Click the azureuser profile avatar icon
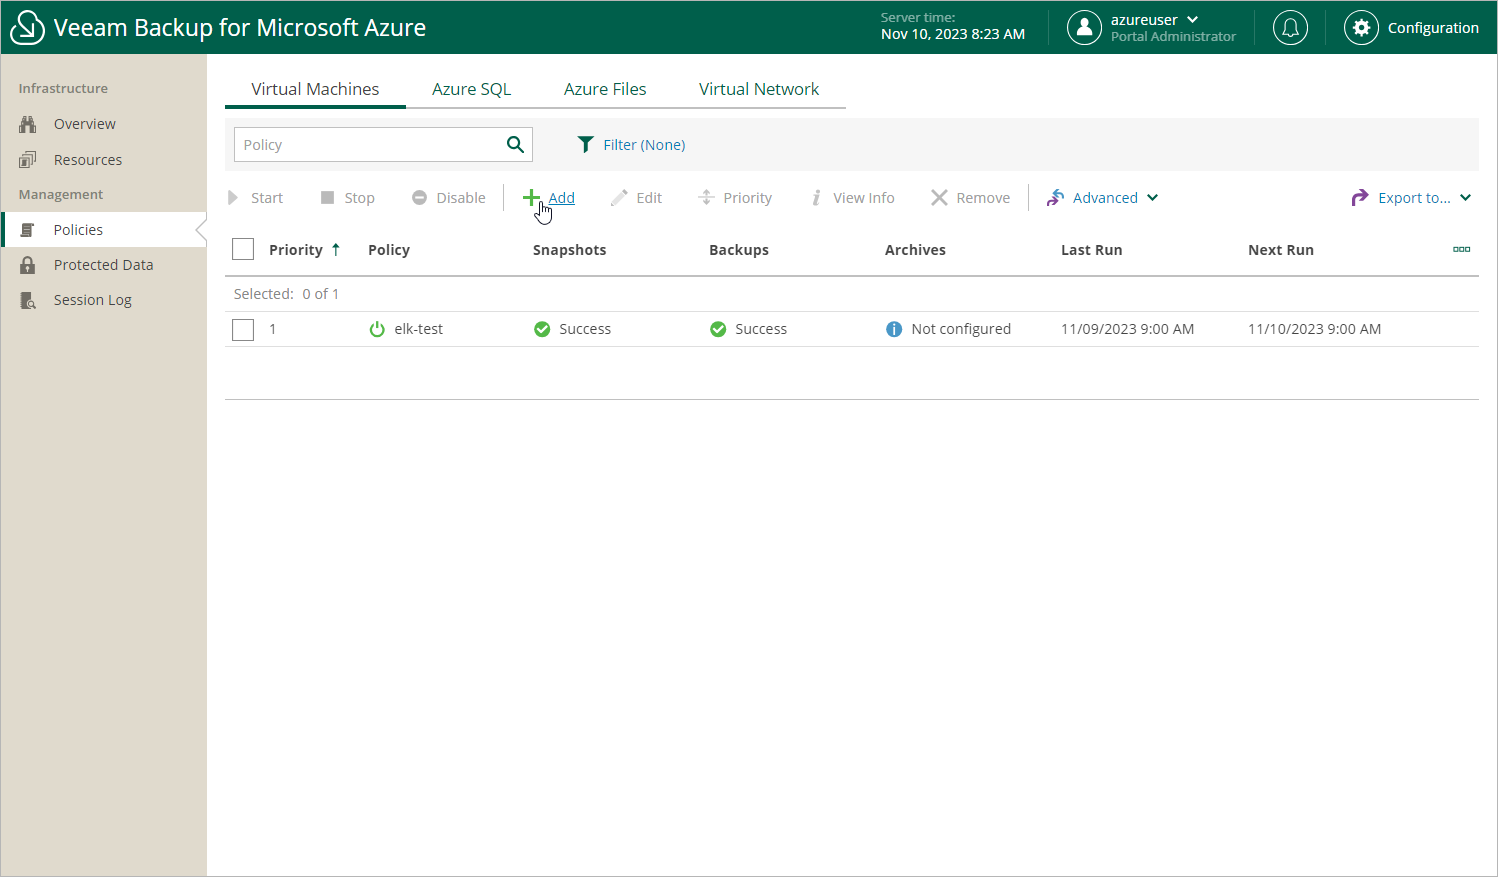The width and height of the screenshot is (1498, 877). (x=1084, y=28)
